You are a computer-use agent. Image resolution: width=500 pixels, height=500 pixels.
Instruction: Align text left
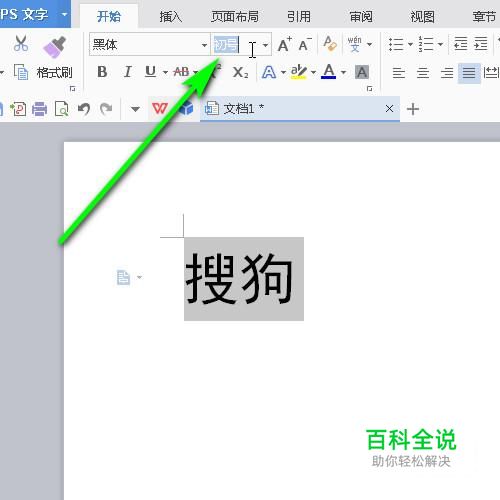tap(399, 72)
